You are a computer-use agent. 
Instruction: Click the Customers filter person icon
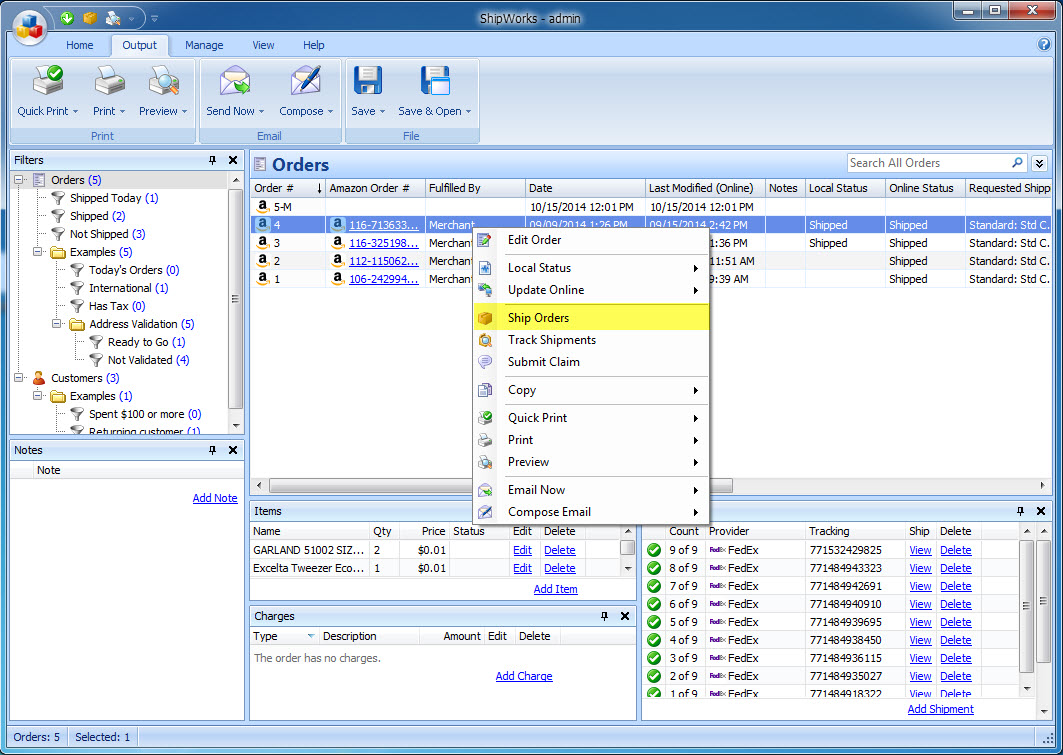[39, 378]
